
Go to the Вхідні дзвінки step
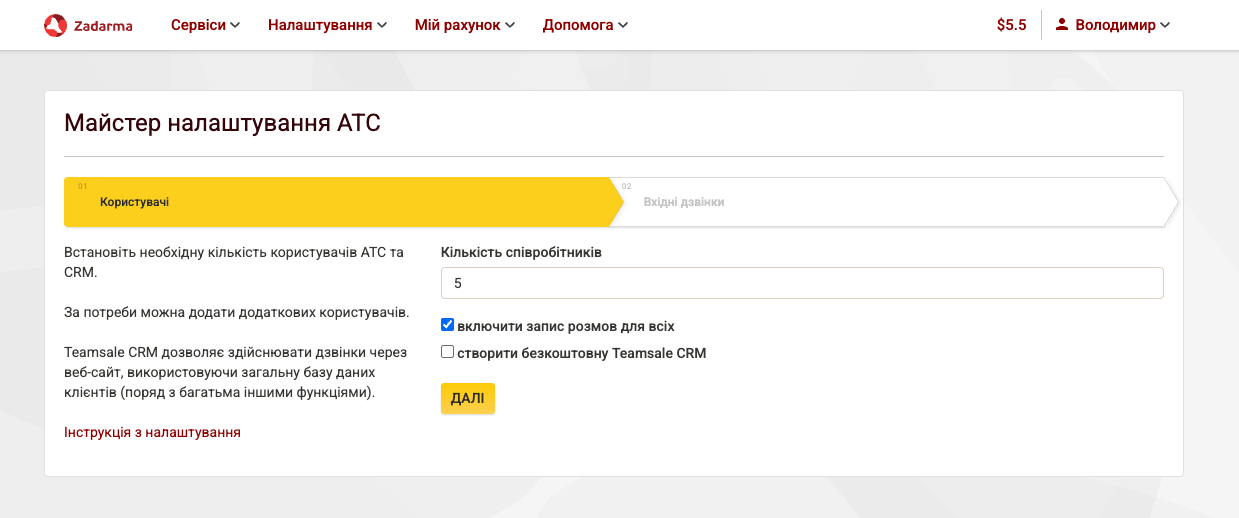click(684, 202)
